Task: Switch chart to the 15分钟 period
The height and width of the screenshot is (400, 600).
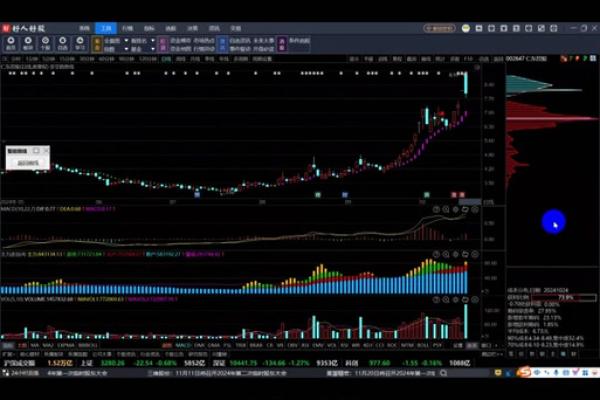Action: [x=67, y=59]
